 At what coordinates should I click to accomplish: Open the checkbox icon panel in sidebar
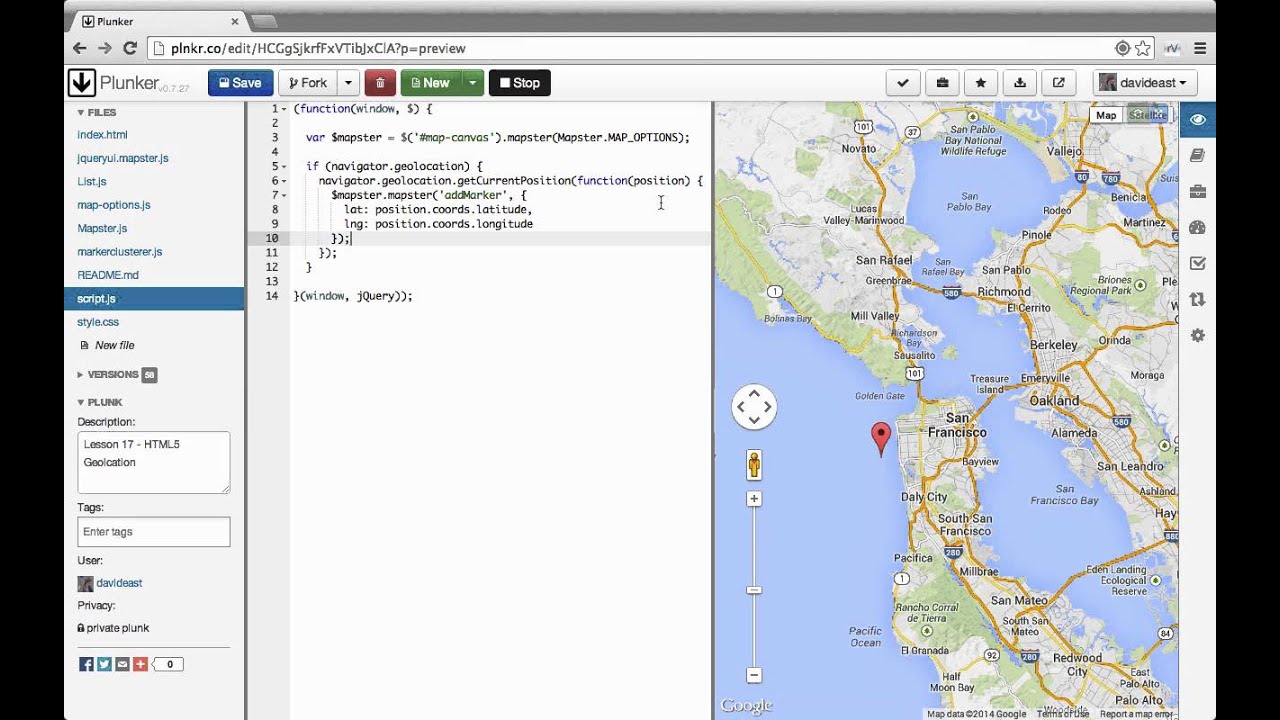point(1198,264)
